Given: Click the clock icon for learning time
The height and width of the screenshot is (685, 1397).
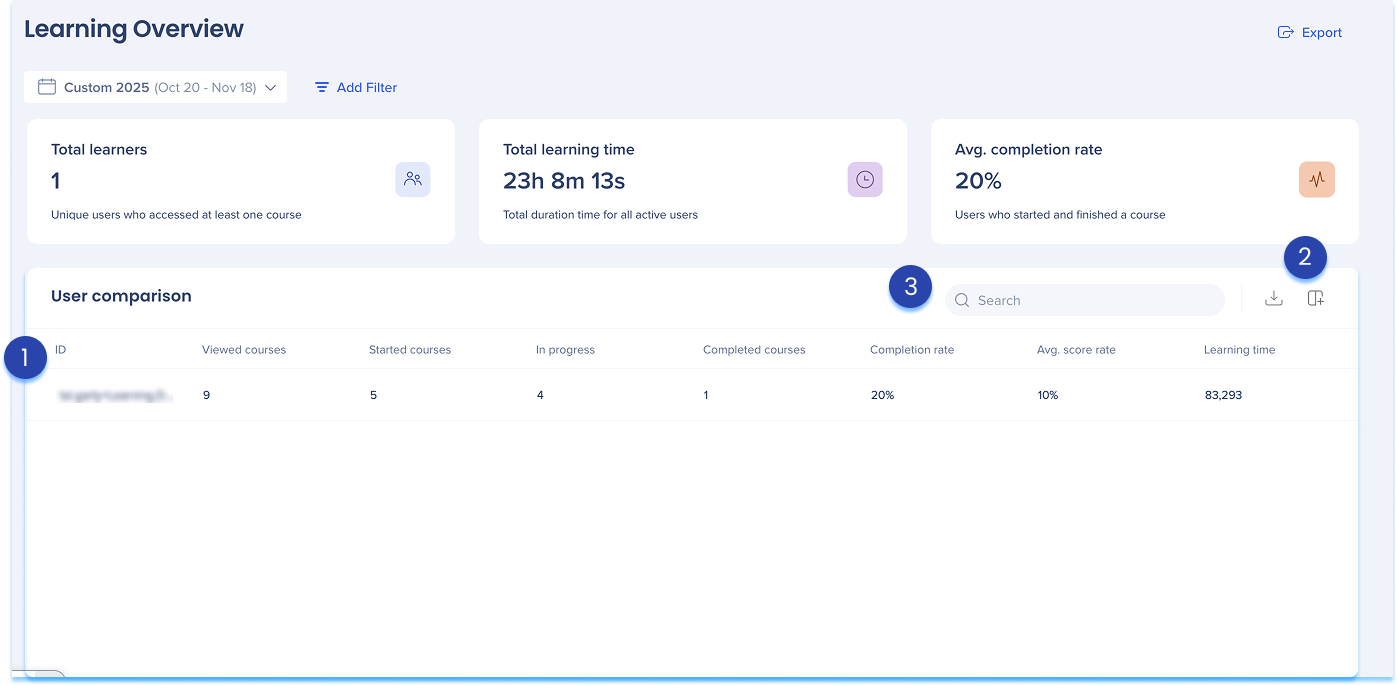Looking at the screenshot, I should (865, 180).
